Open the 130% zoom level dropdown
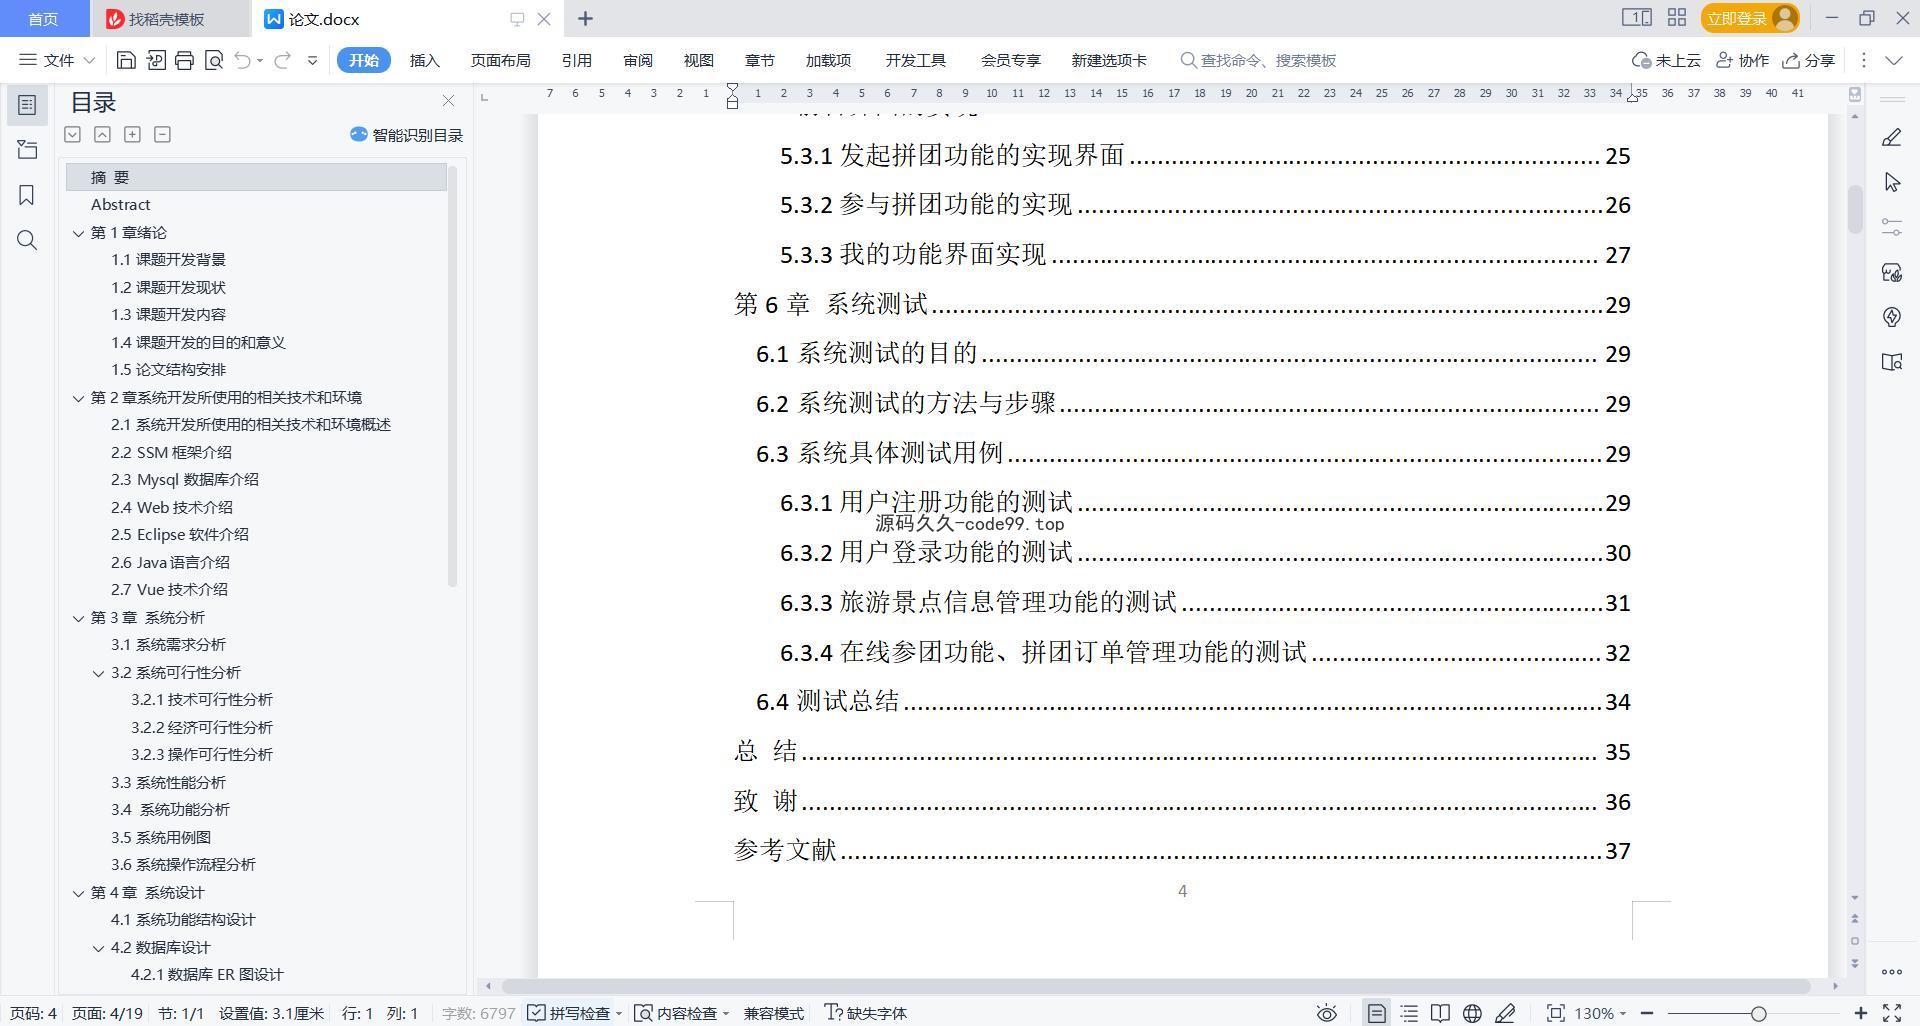The image size is (1920, 1026). 1600,1013
